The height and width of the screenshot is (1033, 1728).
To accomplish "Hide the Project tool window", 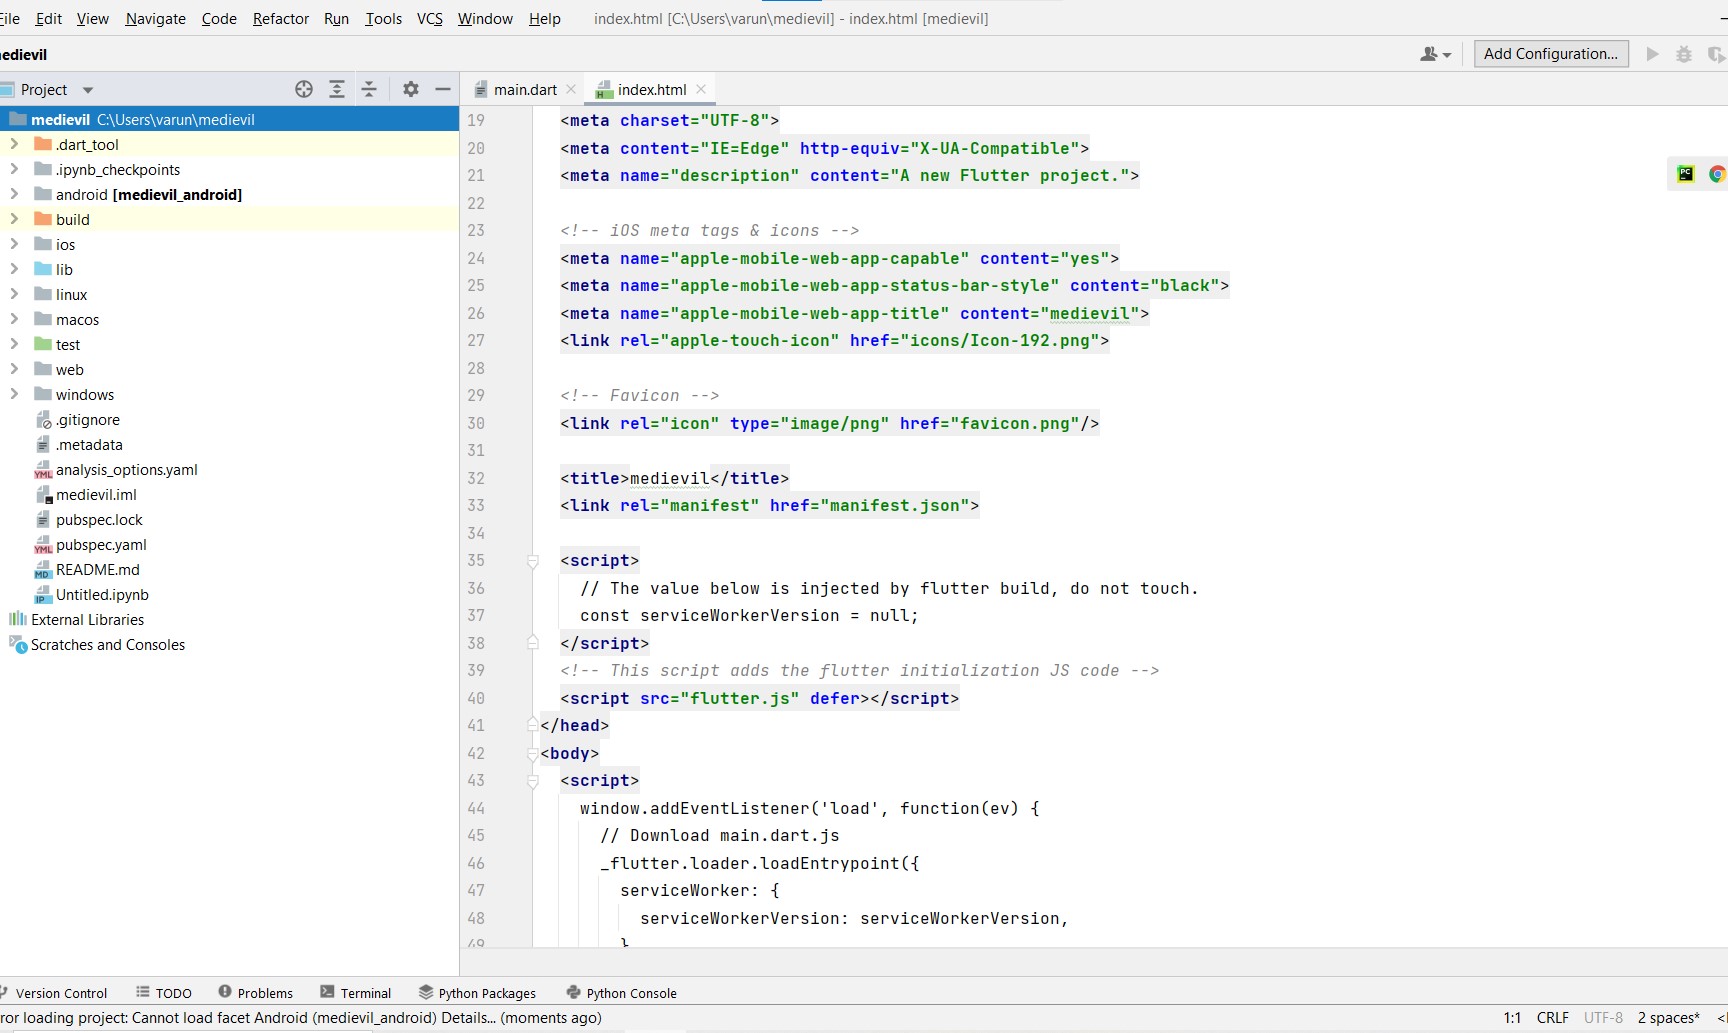I will pyautogui.click(x=443, y=89).
